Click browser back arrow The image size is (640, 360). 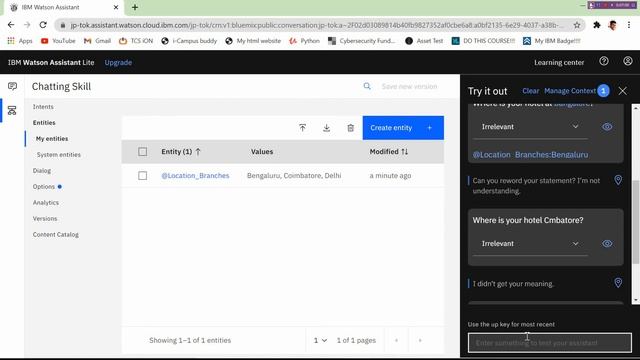coord(11,25)
